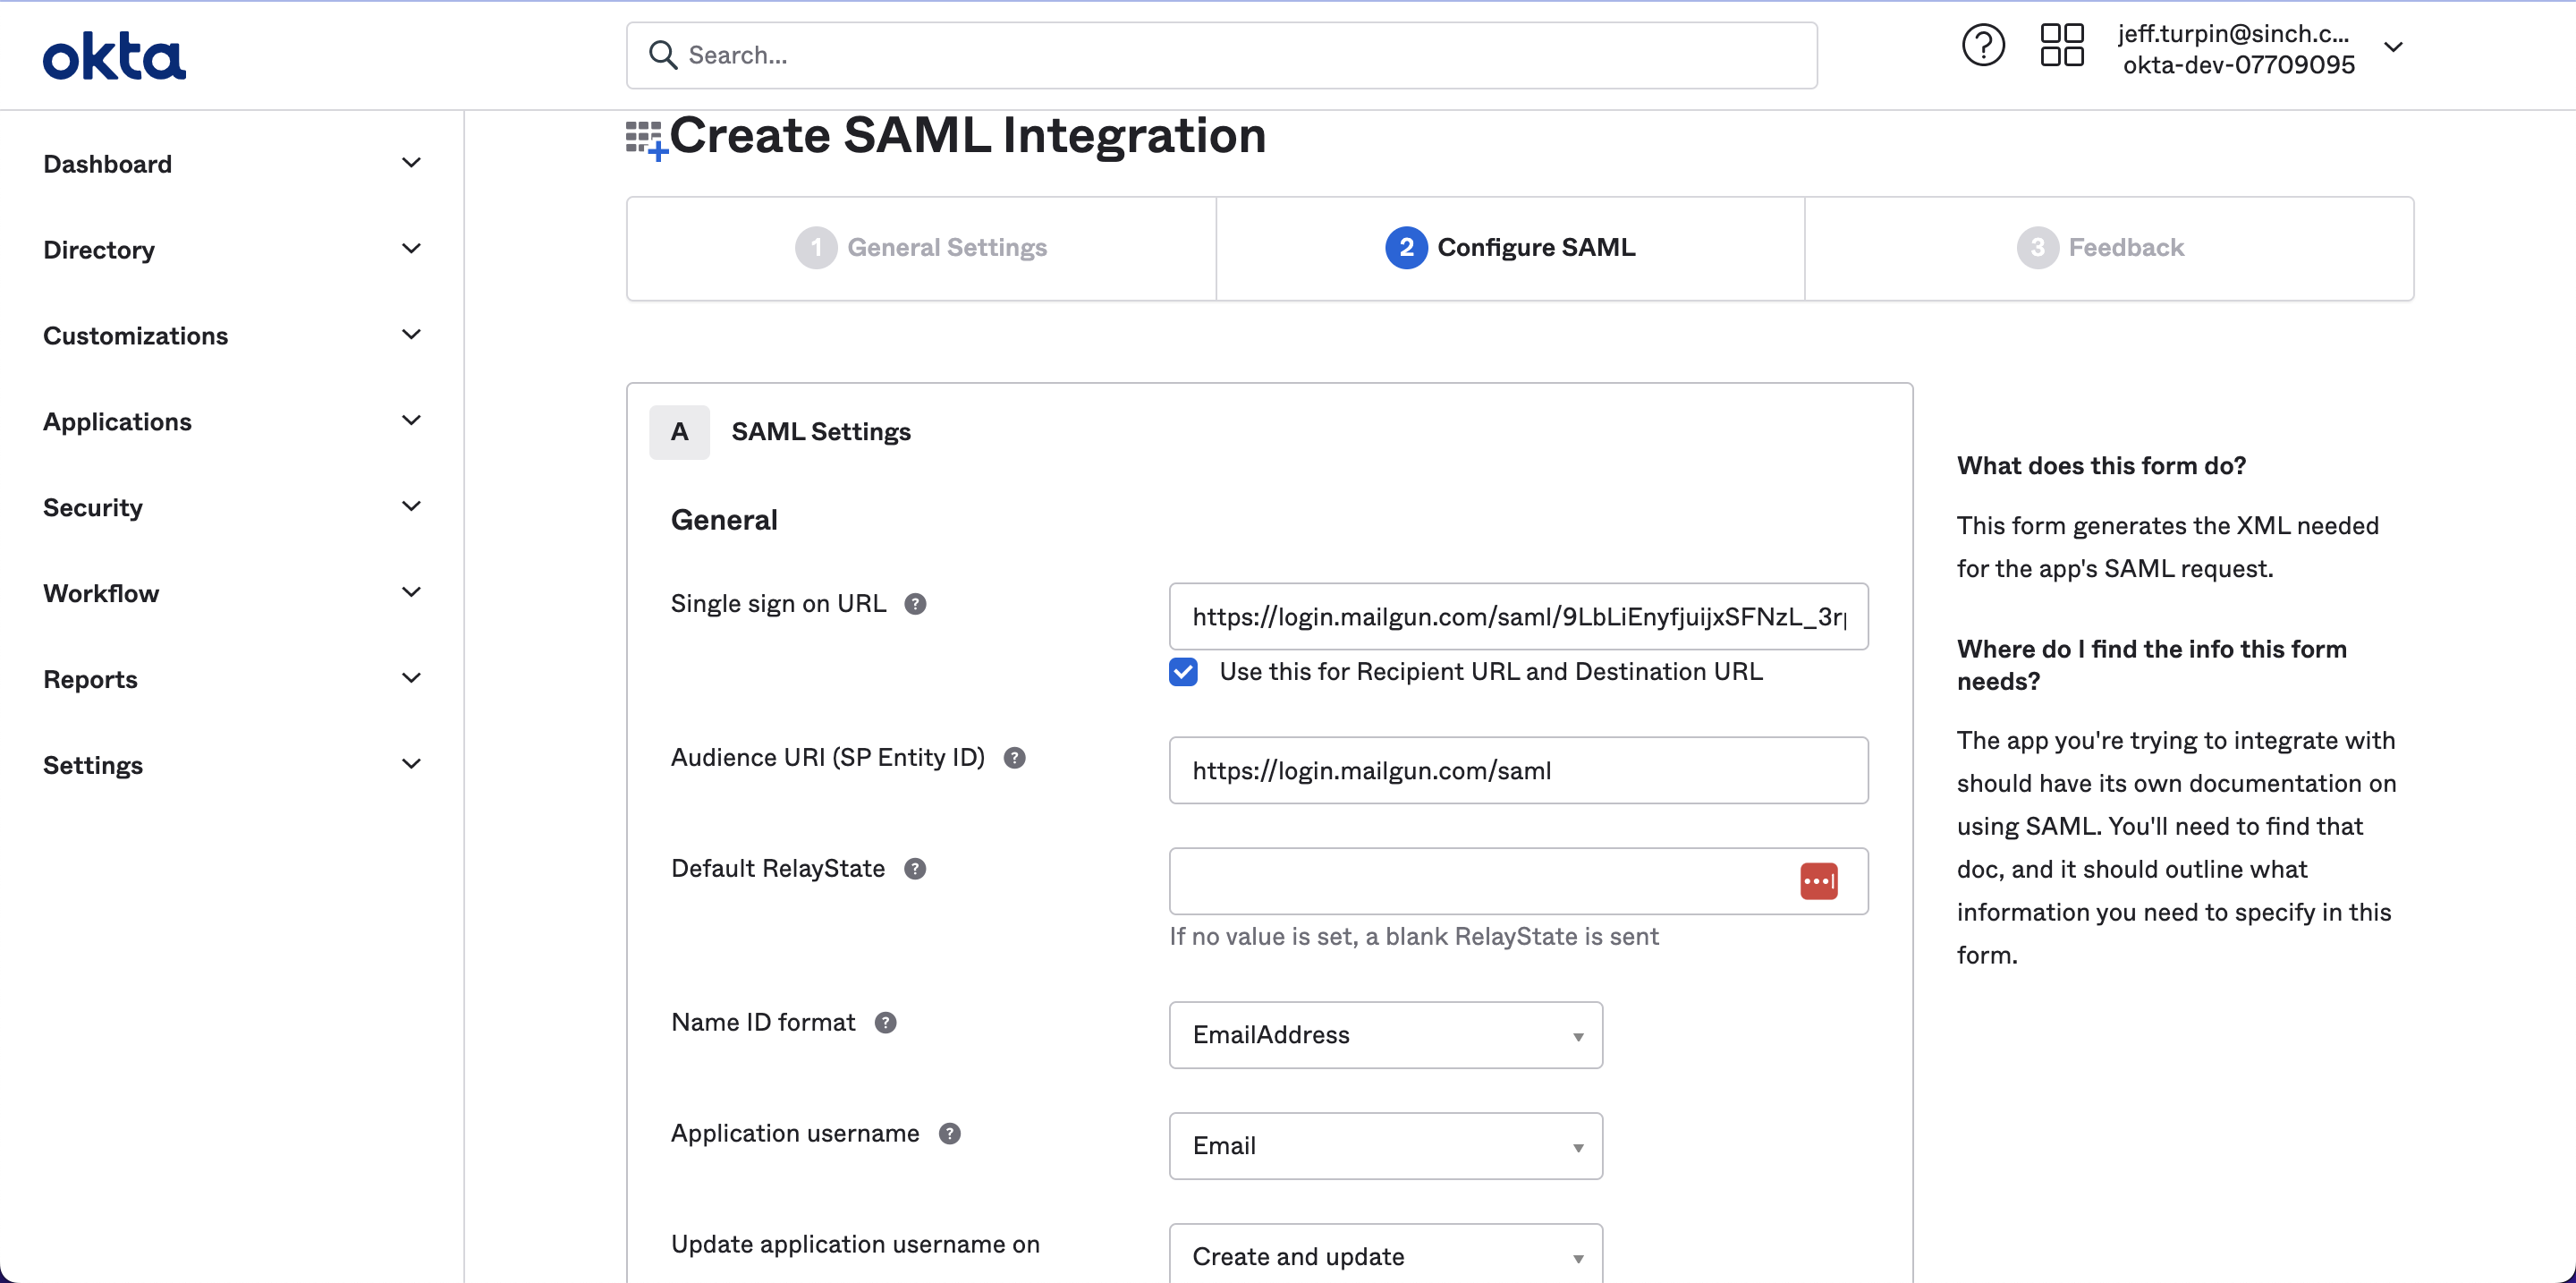Screen dimensions: 2576x1283
Task: Click the 'SAML Settings' heading
Action: click(820, 432)
